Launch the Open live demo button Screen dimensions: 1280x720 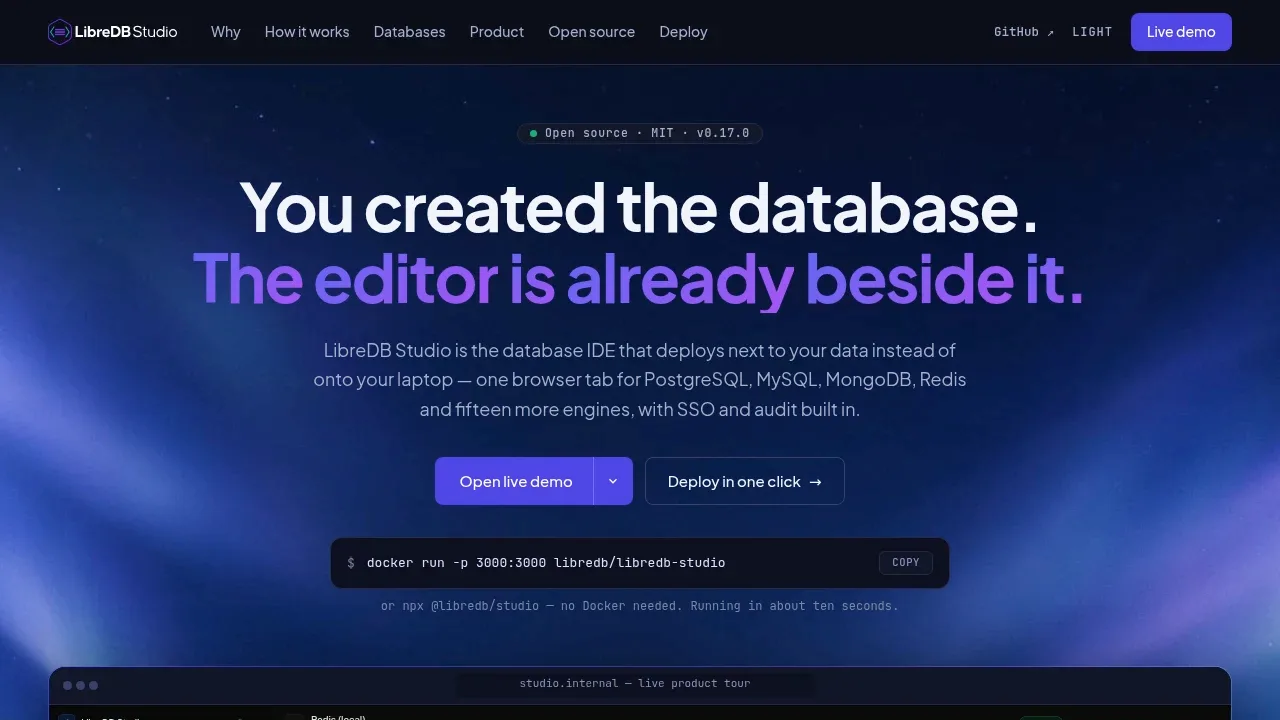coord(515,481)
